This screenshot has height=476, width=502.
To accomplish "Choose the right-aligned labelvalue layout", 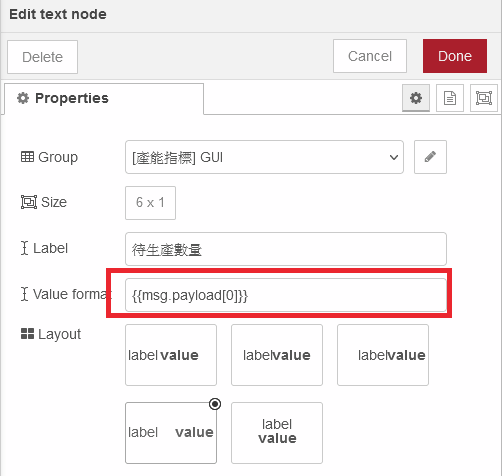I will (383, 355).
